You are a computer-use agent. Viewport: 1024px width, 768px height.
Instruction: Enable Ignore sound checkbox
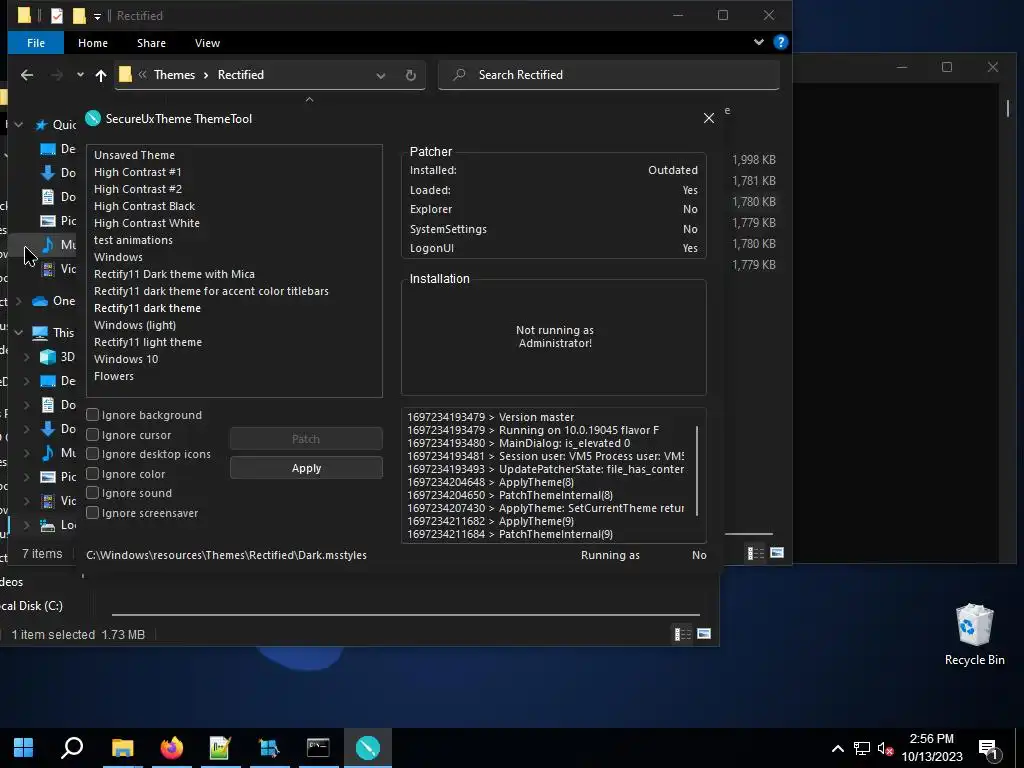coord(93,492)
